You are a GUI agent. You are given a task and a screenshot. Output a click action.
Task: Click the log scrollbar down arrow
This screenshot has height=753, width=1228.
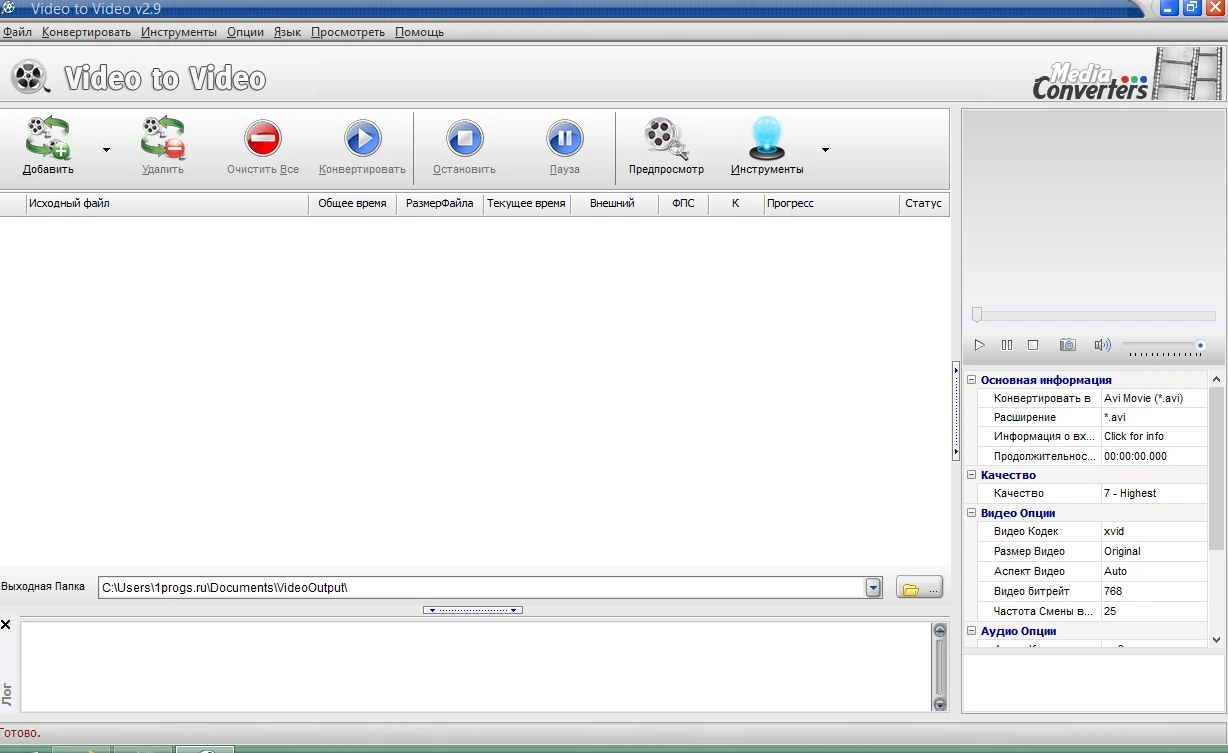pos(940,704)
